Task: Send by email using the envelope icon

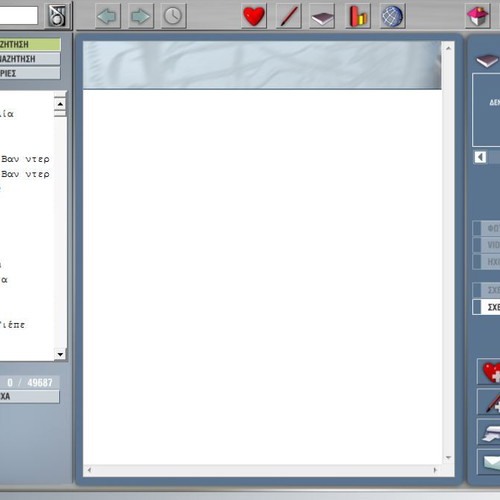Action: pos(489,462)
